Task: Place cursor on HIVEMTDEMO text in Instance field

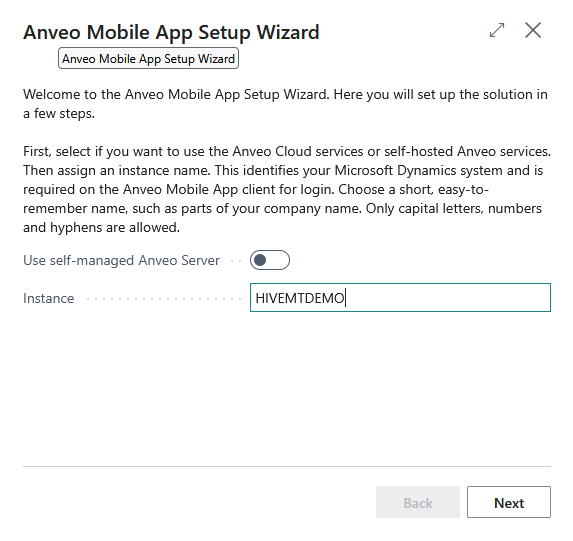Action: (300, 298)
